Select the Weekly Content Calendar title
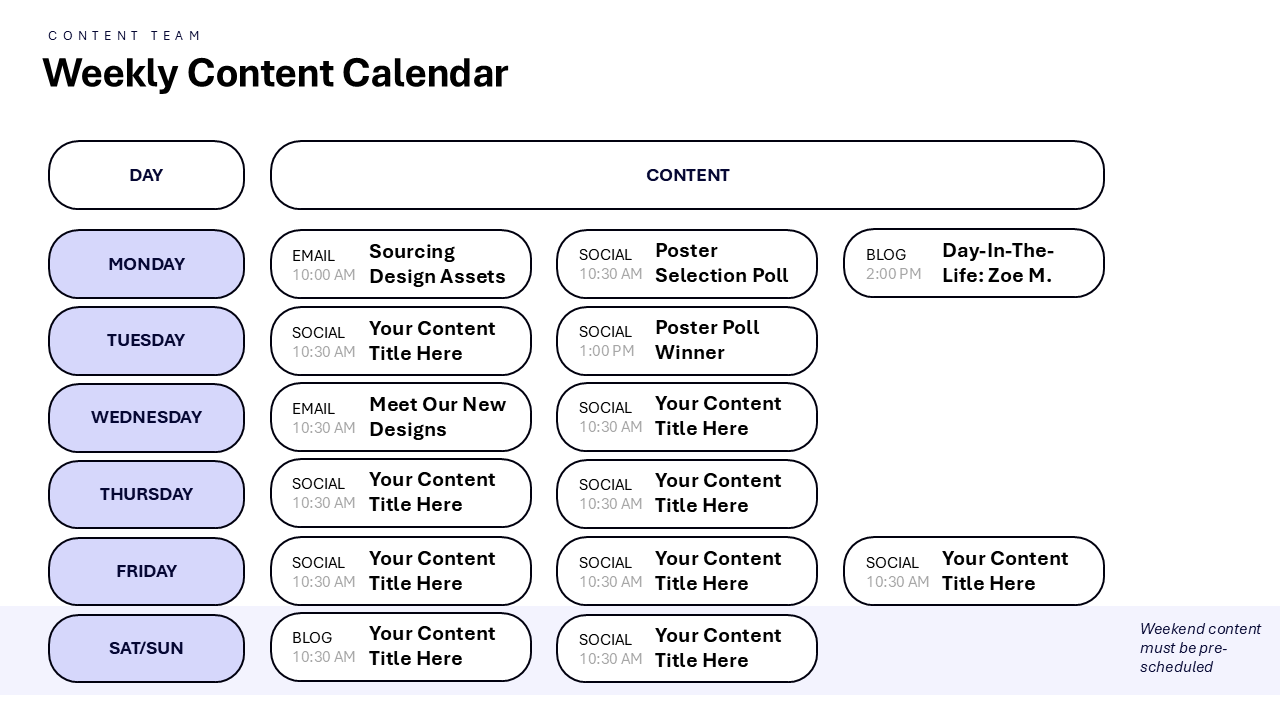The width and height of the screenshot is (1280, 720). (275, 74)
